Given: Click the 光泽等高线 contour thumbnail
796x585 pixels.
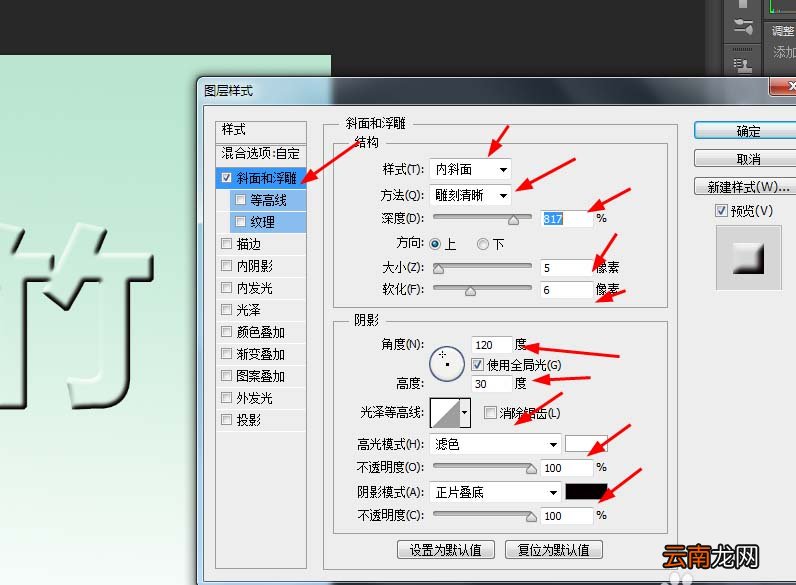Looking at the screenshot, I should tap(445, 412).
